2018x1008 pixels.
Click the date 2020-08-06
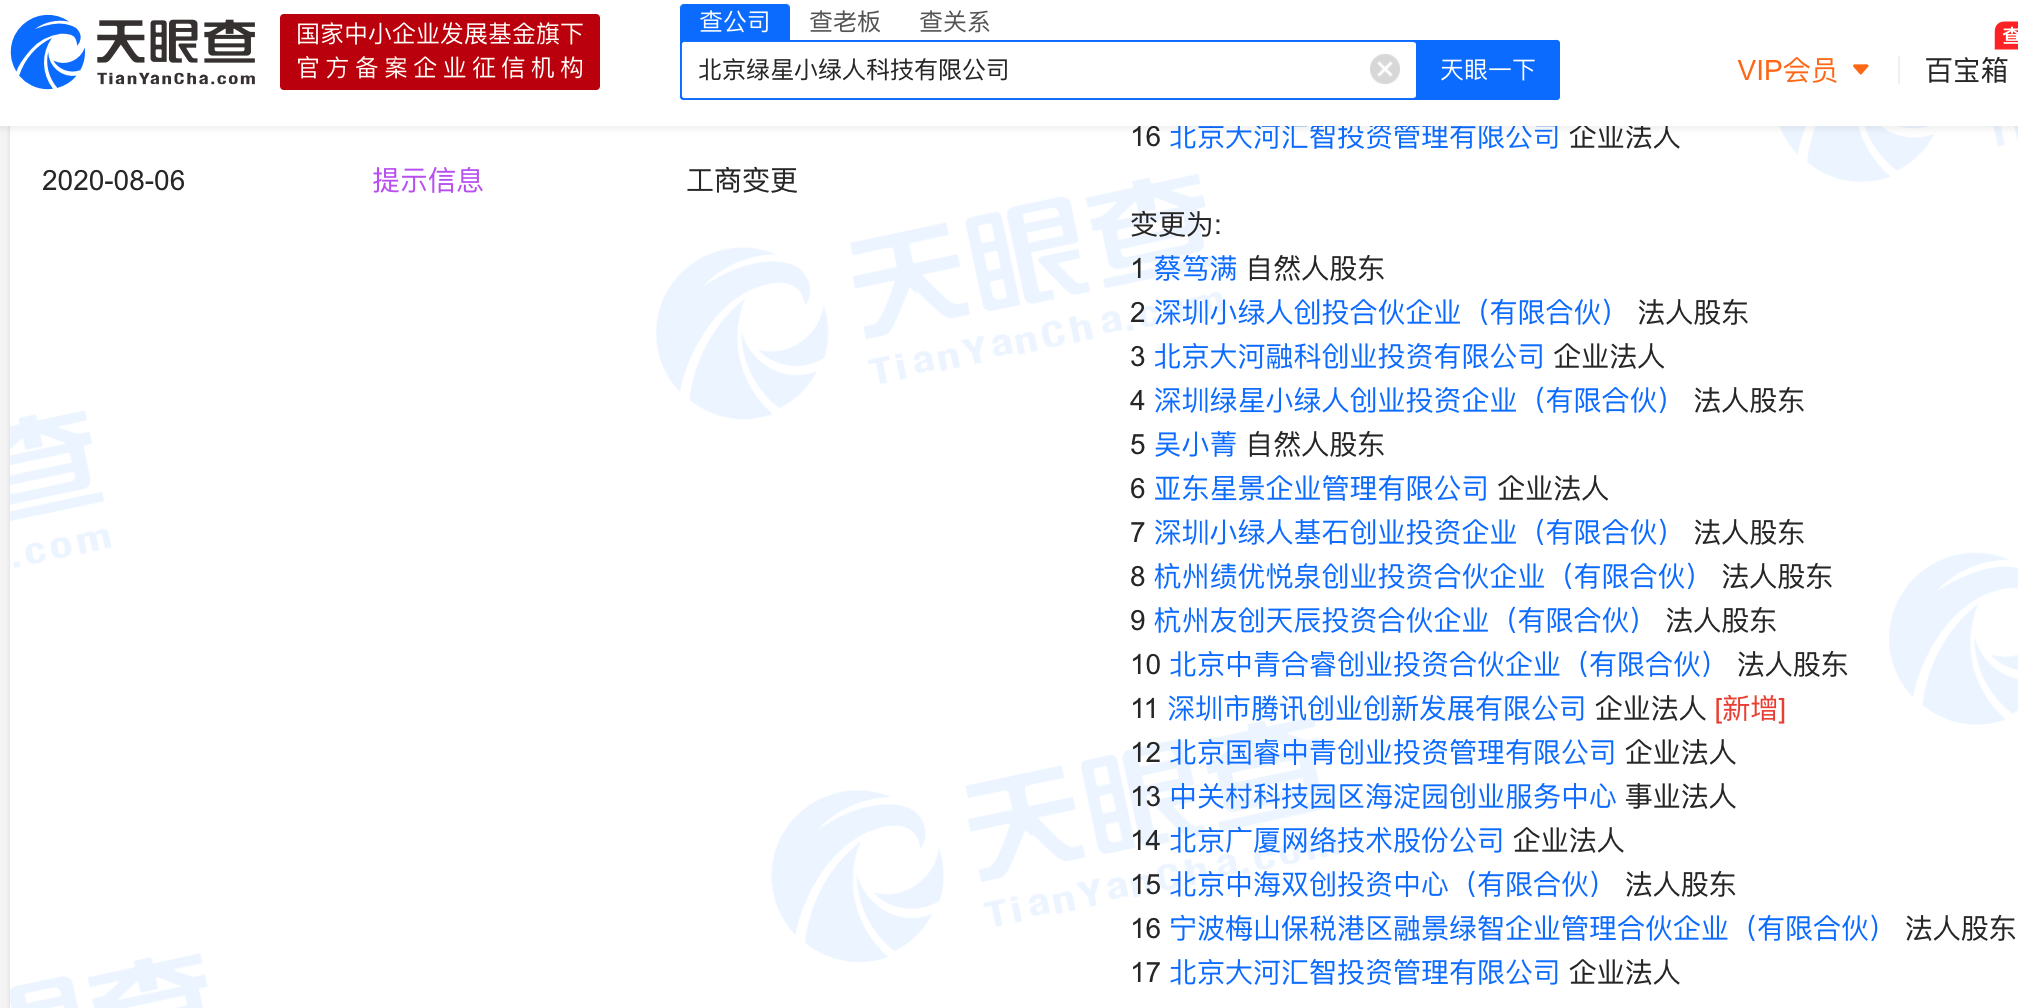click(x=114, y=180)
